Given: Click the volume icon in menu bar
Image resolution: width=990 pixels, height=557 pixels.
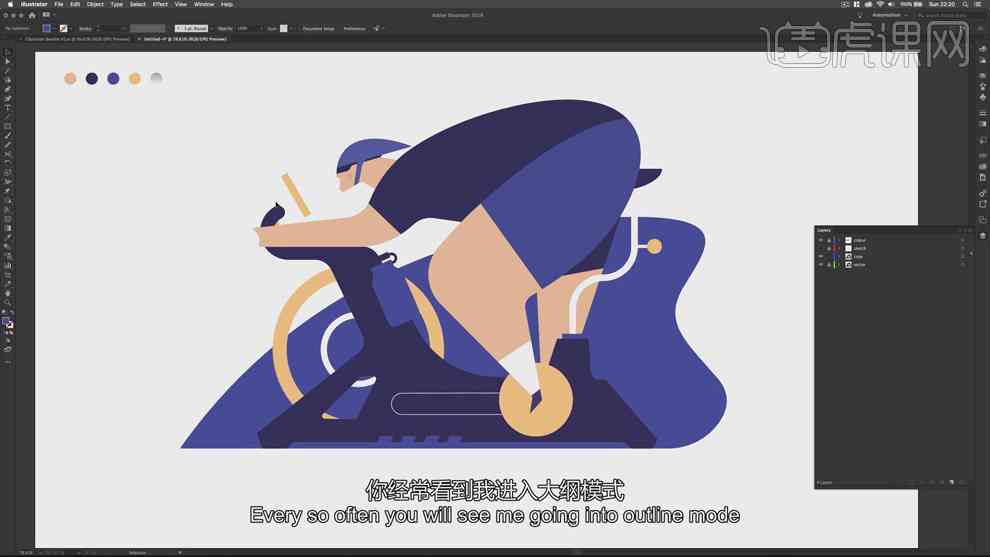Looking at the screenshot, I should coord(891,4).
